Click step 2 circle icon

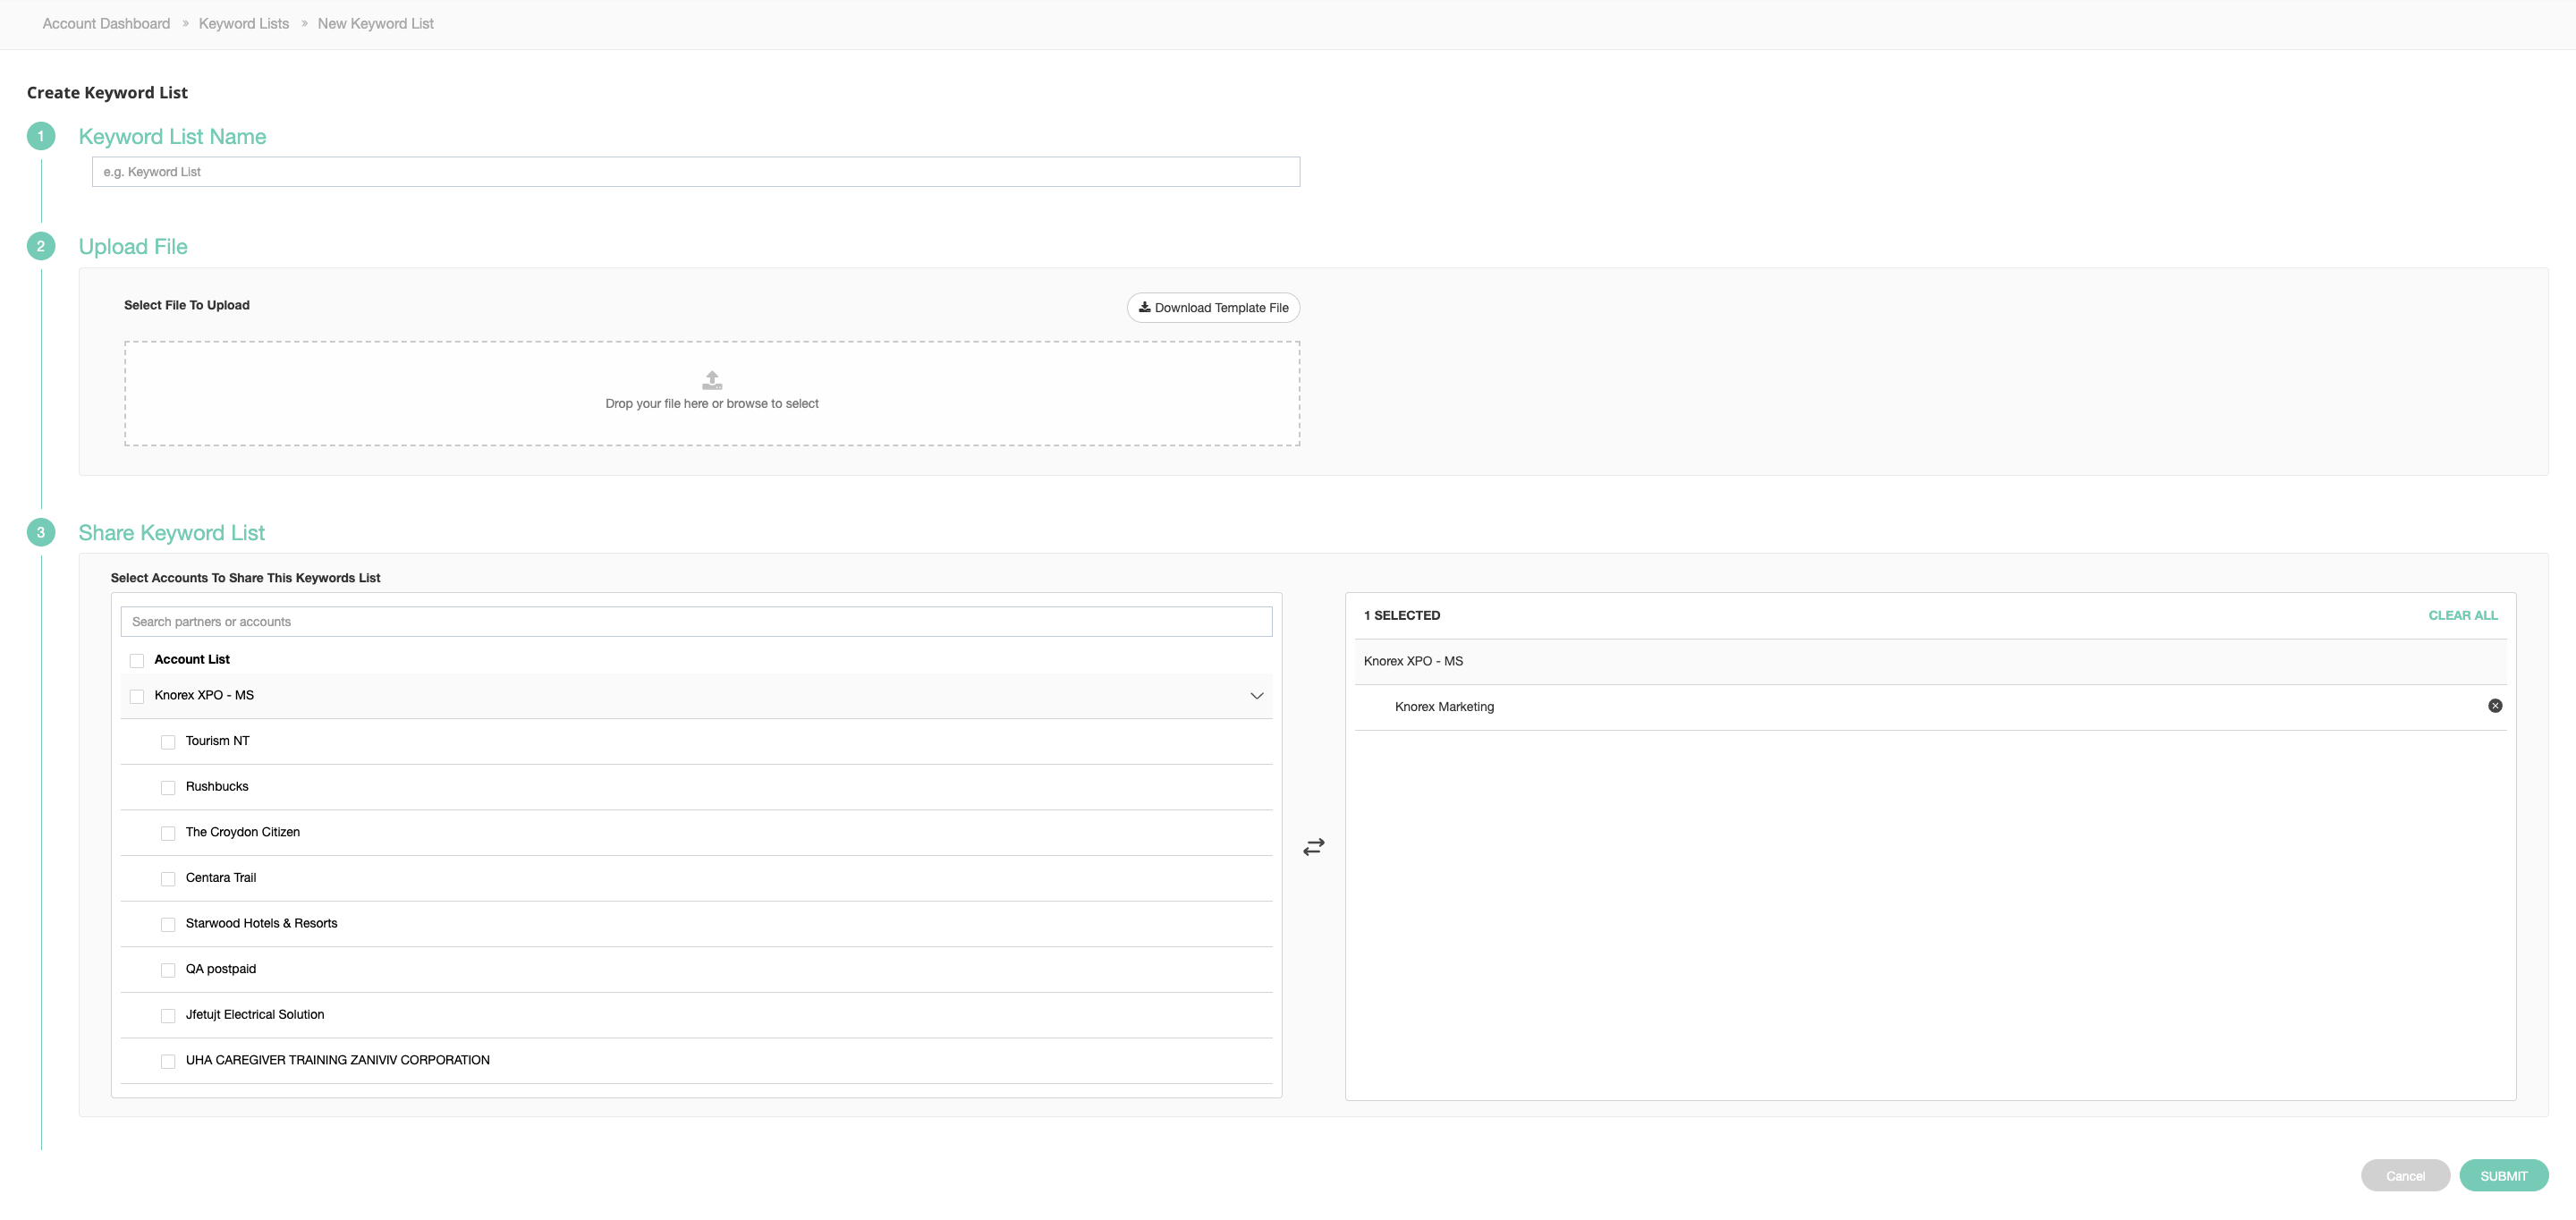41,246
